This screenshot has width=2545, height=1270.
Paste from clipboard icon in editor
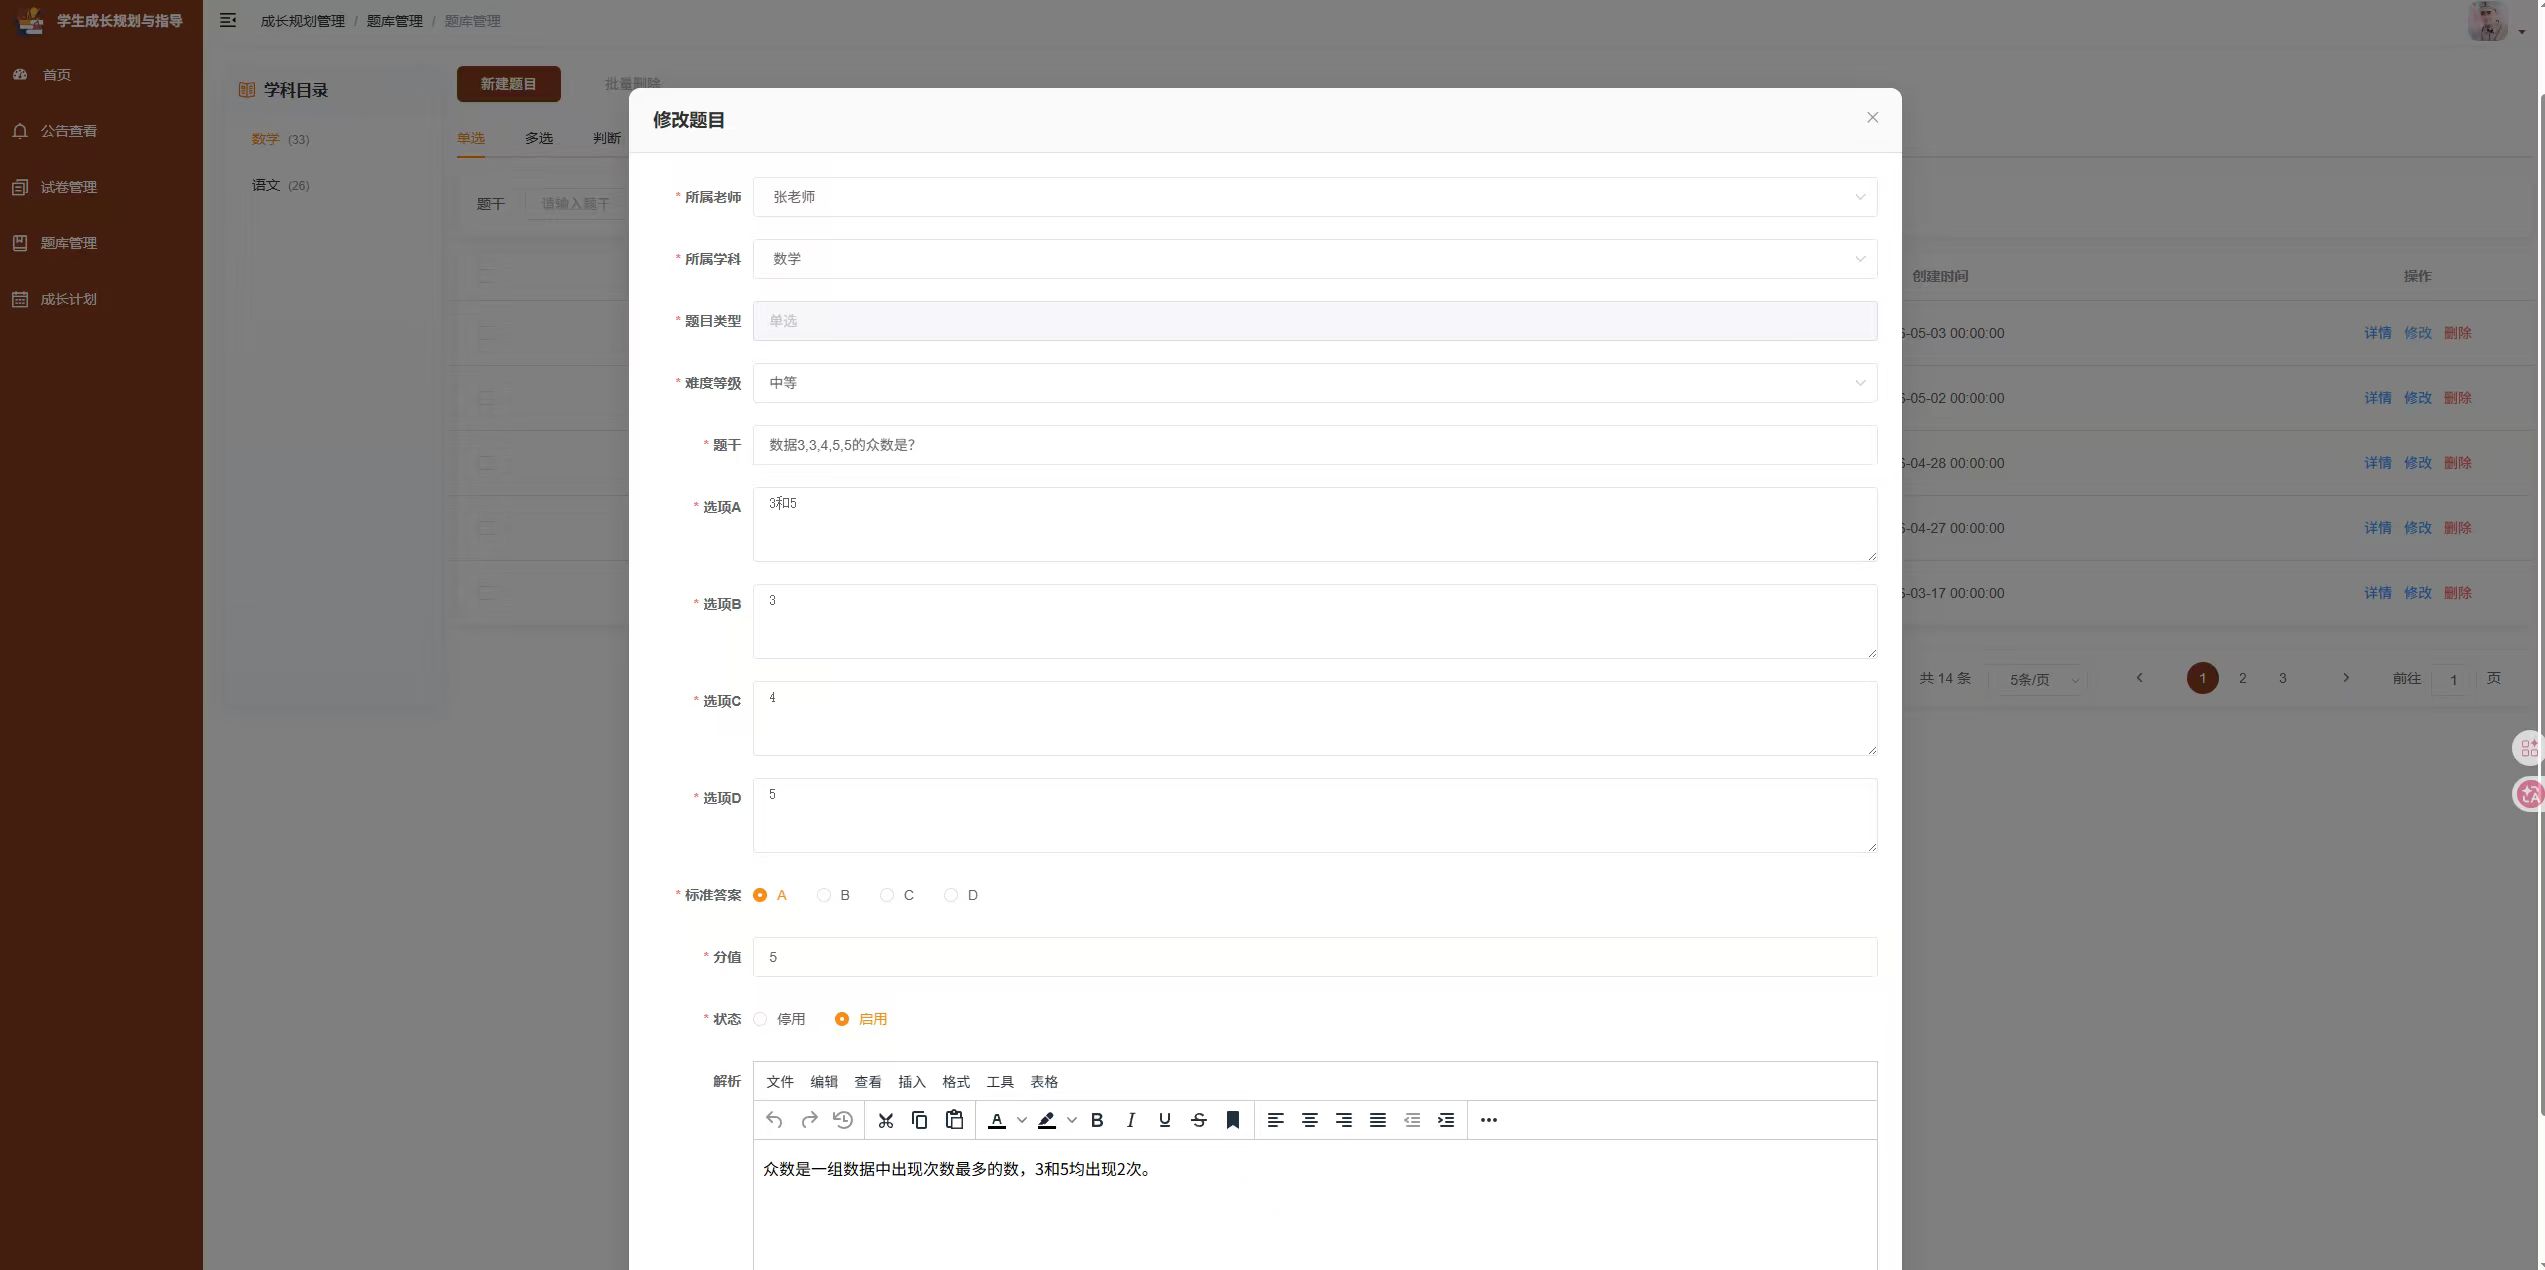(955, 1120)
